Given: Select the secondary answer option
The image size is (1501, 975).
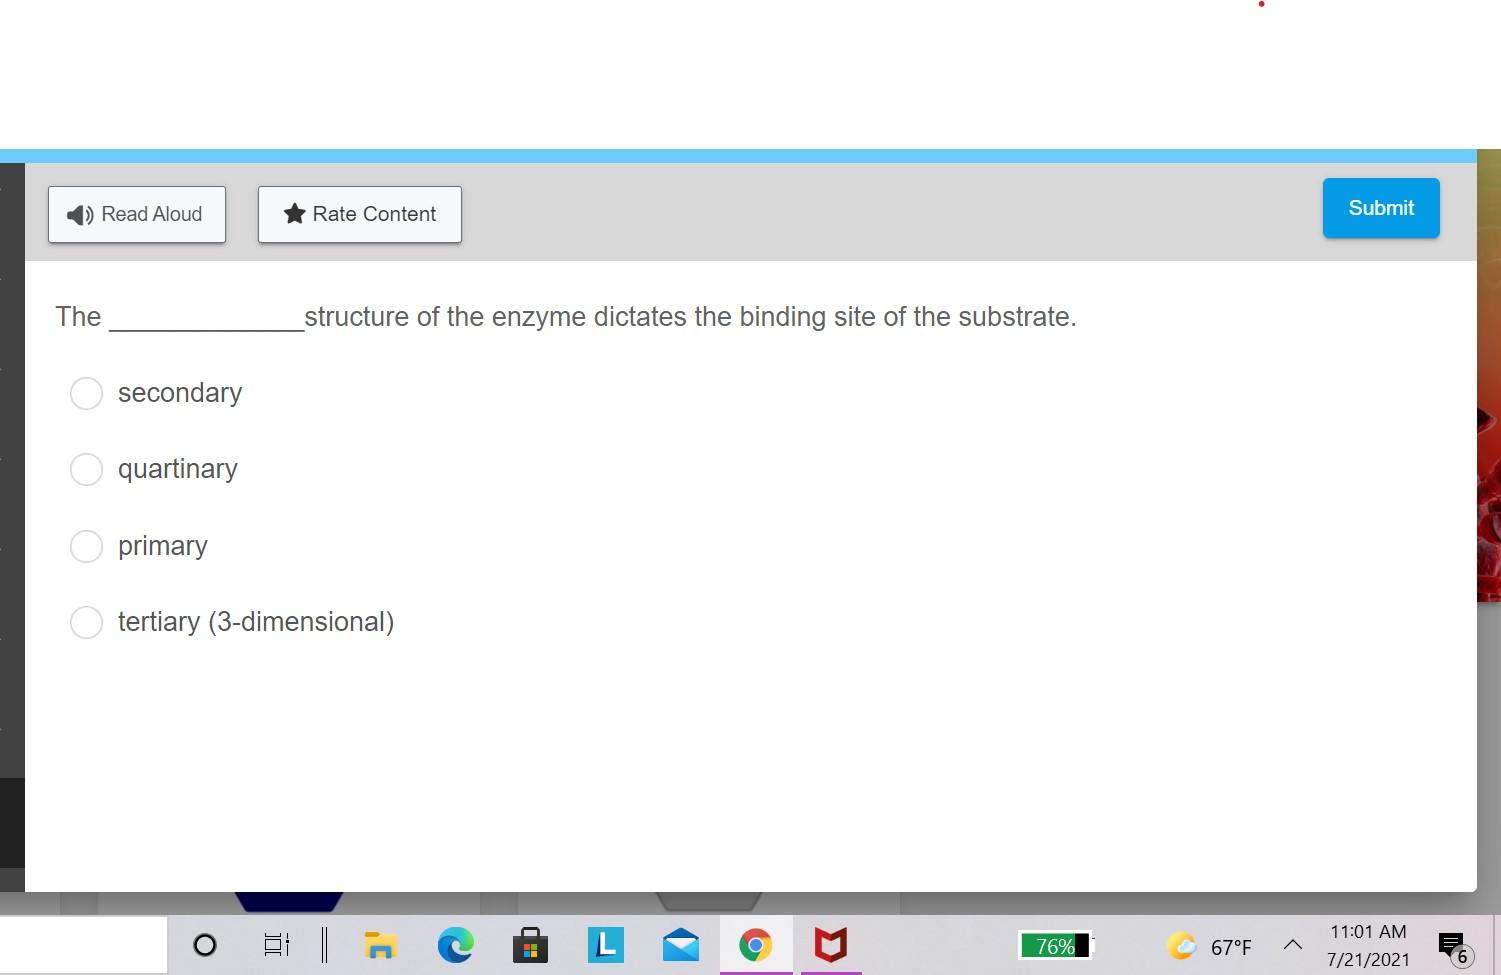Looking at the screenshot, I should click(86, 393).
